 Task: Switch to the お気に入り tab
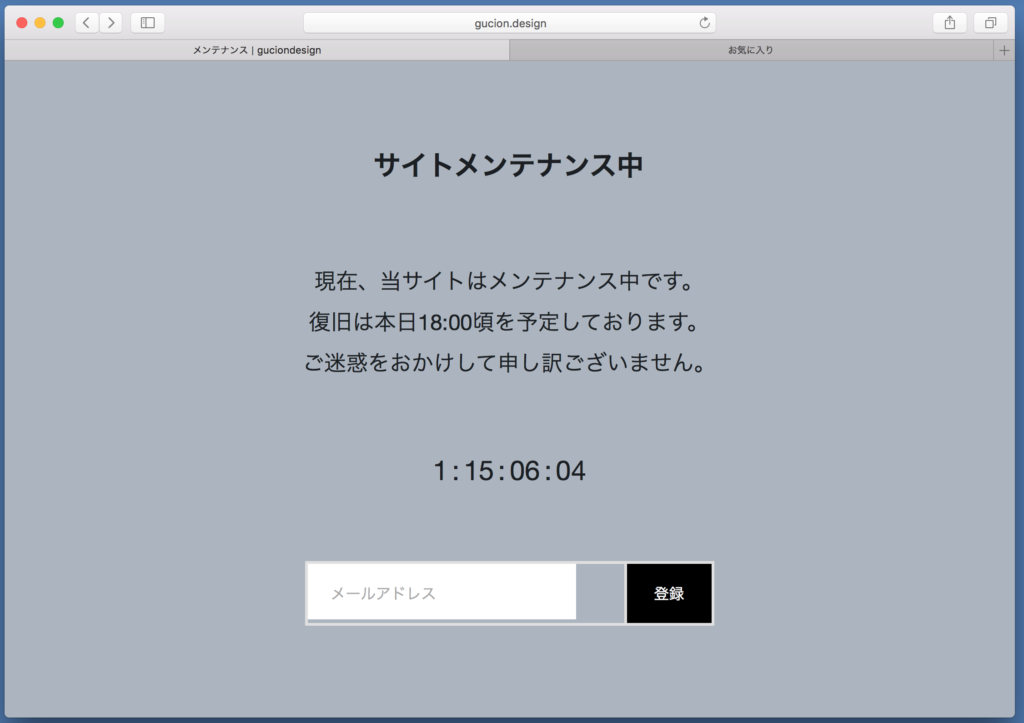[x=750, y=50]
